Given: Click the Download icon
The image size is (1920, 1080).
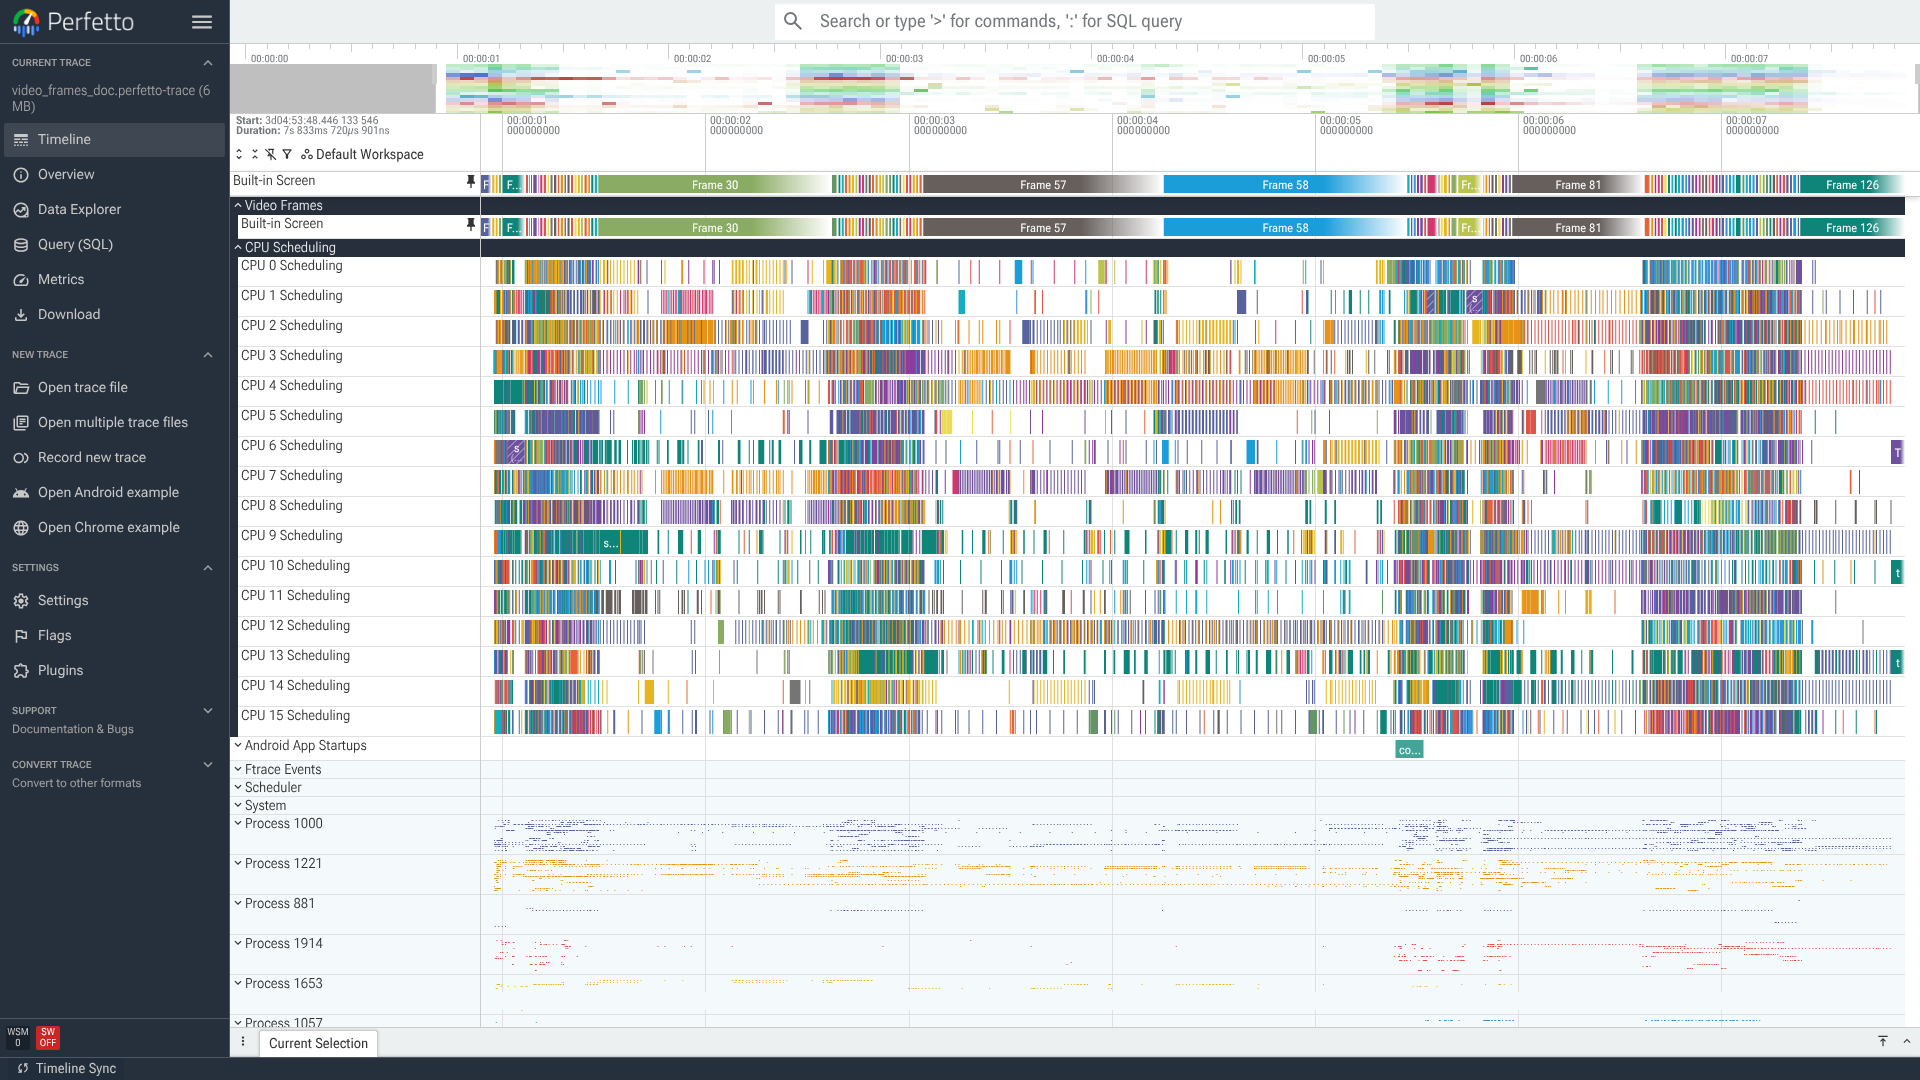Looking at the screenshot, I should (x=21, y=315).
